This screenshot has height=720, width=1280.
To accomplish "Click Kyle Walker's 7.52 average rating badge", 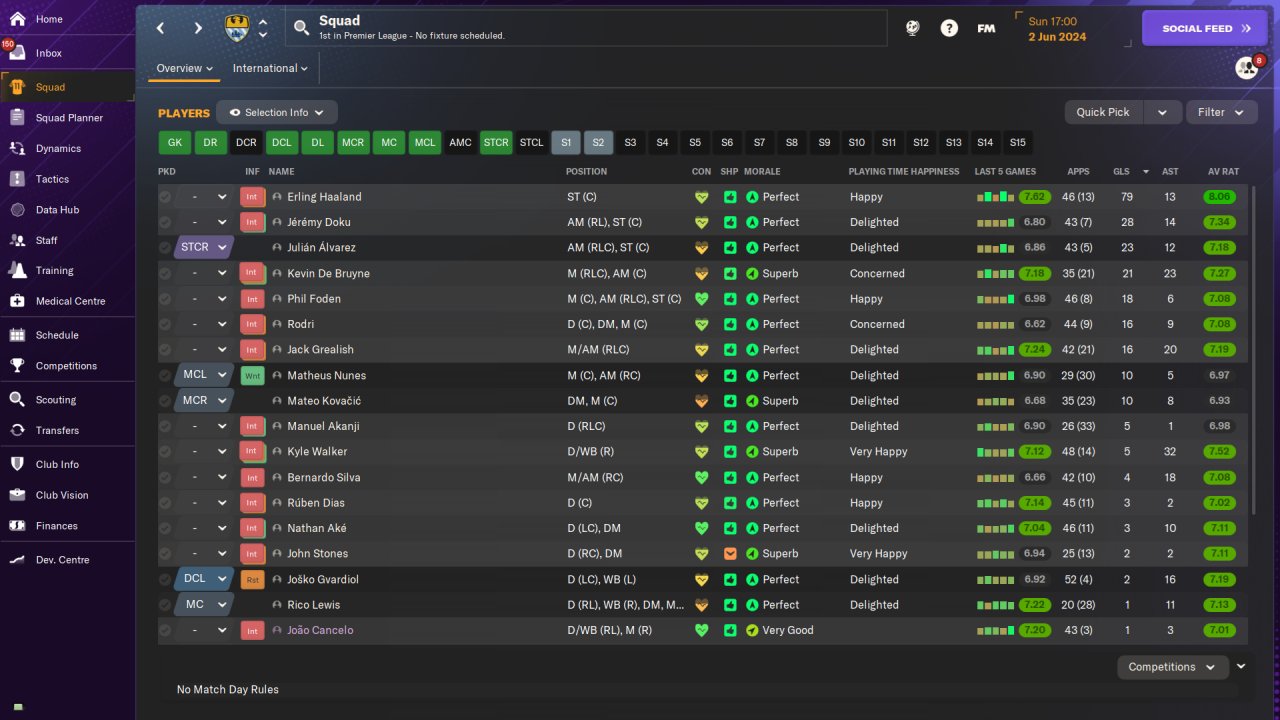I will [1220, 452].
